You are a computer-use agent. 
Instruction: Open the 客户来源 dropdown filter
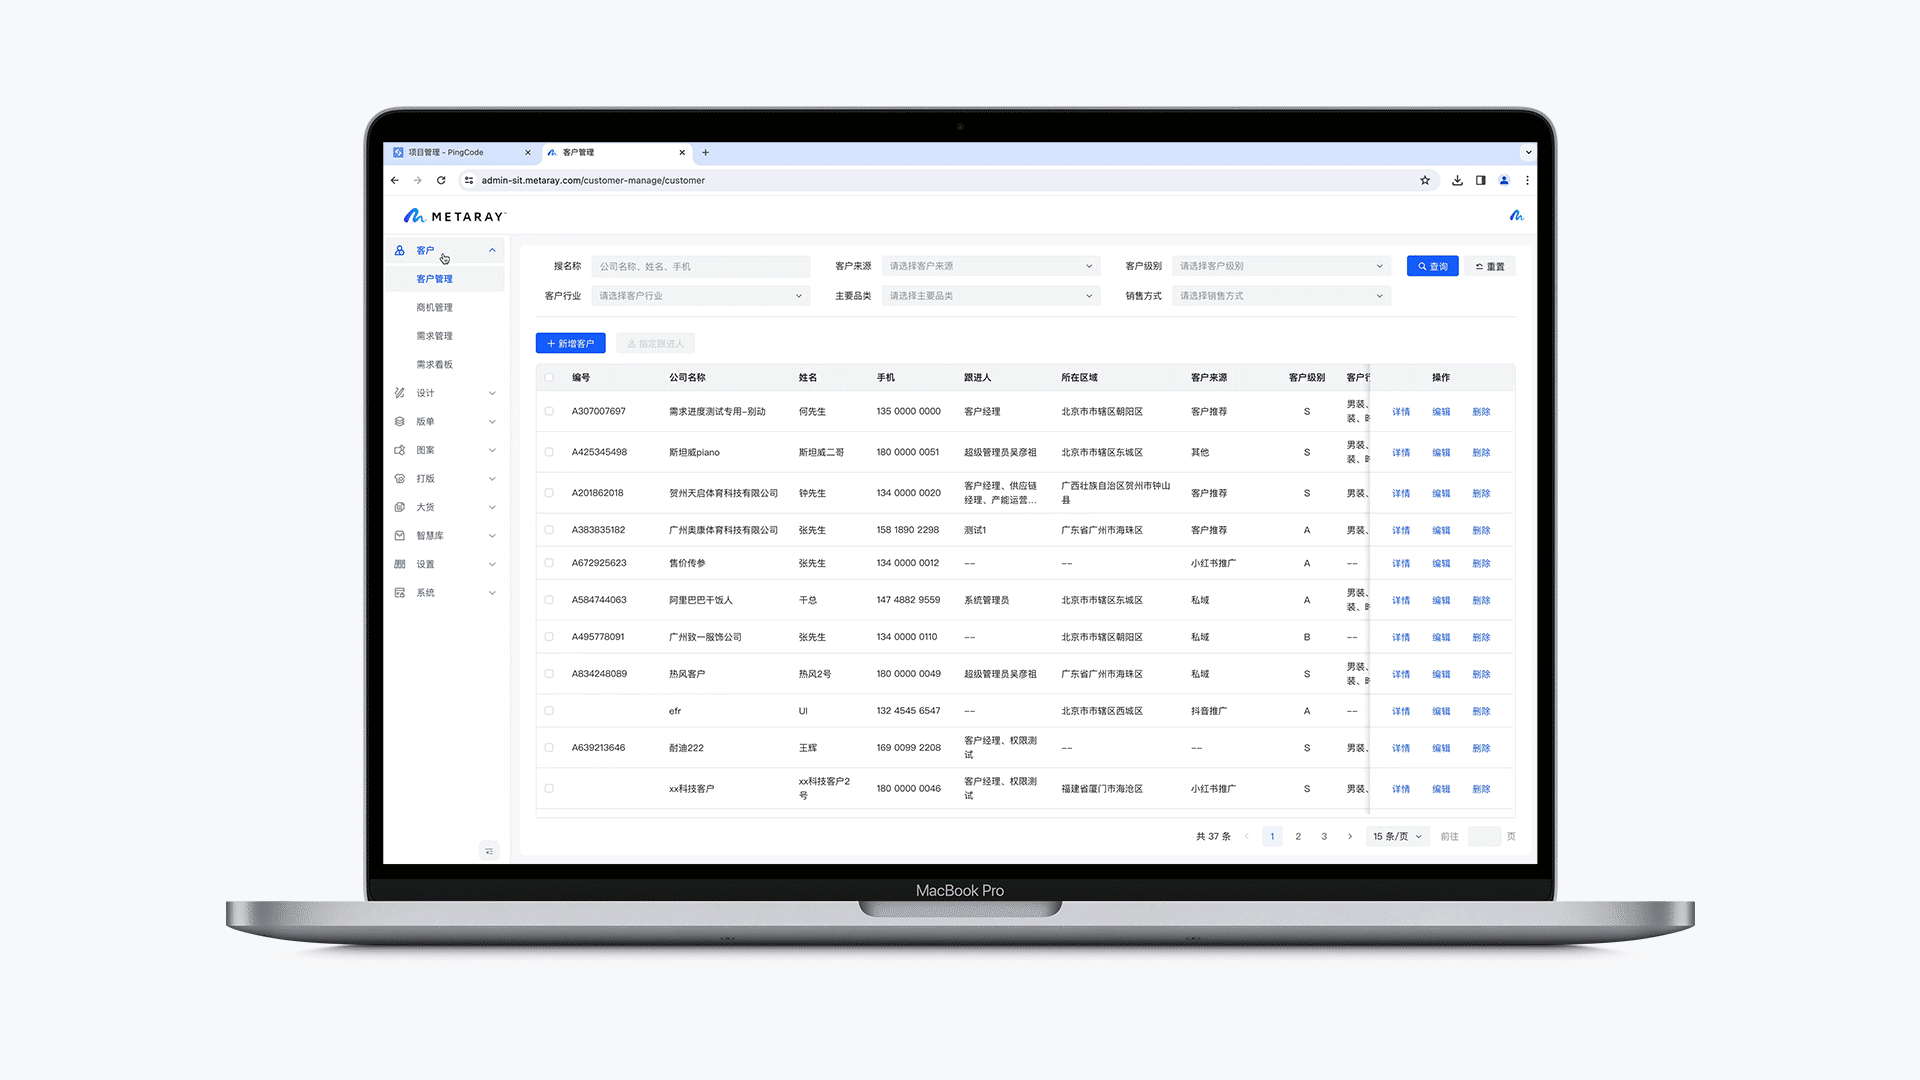(990, 266)
